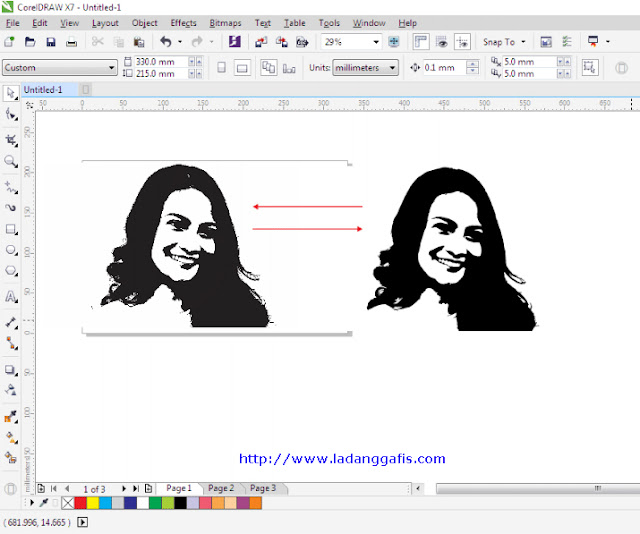Expand the undo history arrow
Image resolution: width=640 pixels, height=534 pixels.
coord(180,42)
